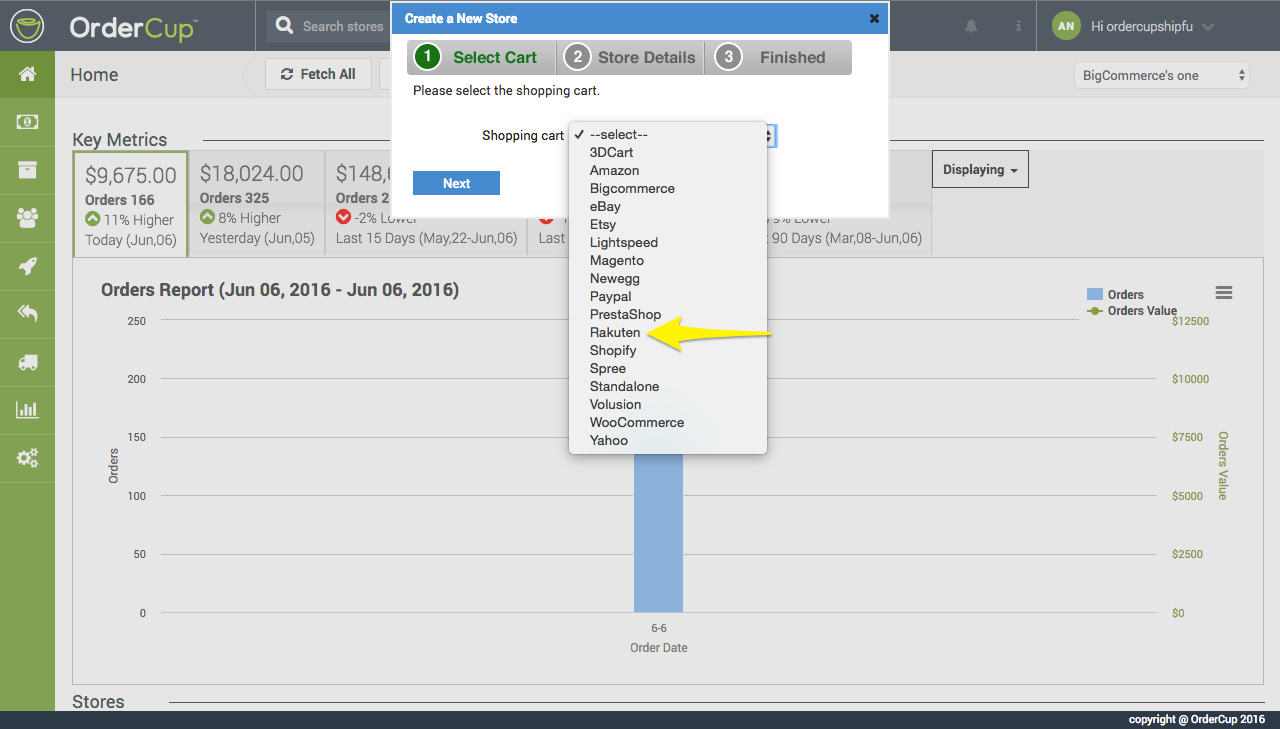Open the shipping truck sidebar icon
This screenshot has width=1280, height=729.
pyautogui.click(x=27, y=362)
